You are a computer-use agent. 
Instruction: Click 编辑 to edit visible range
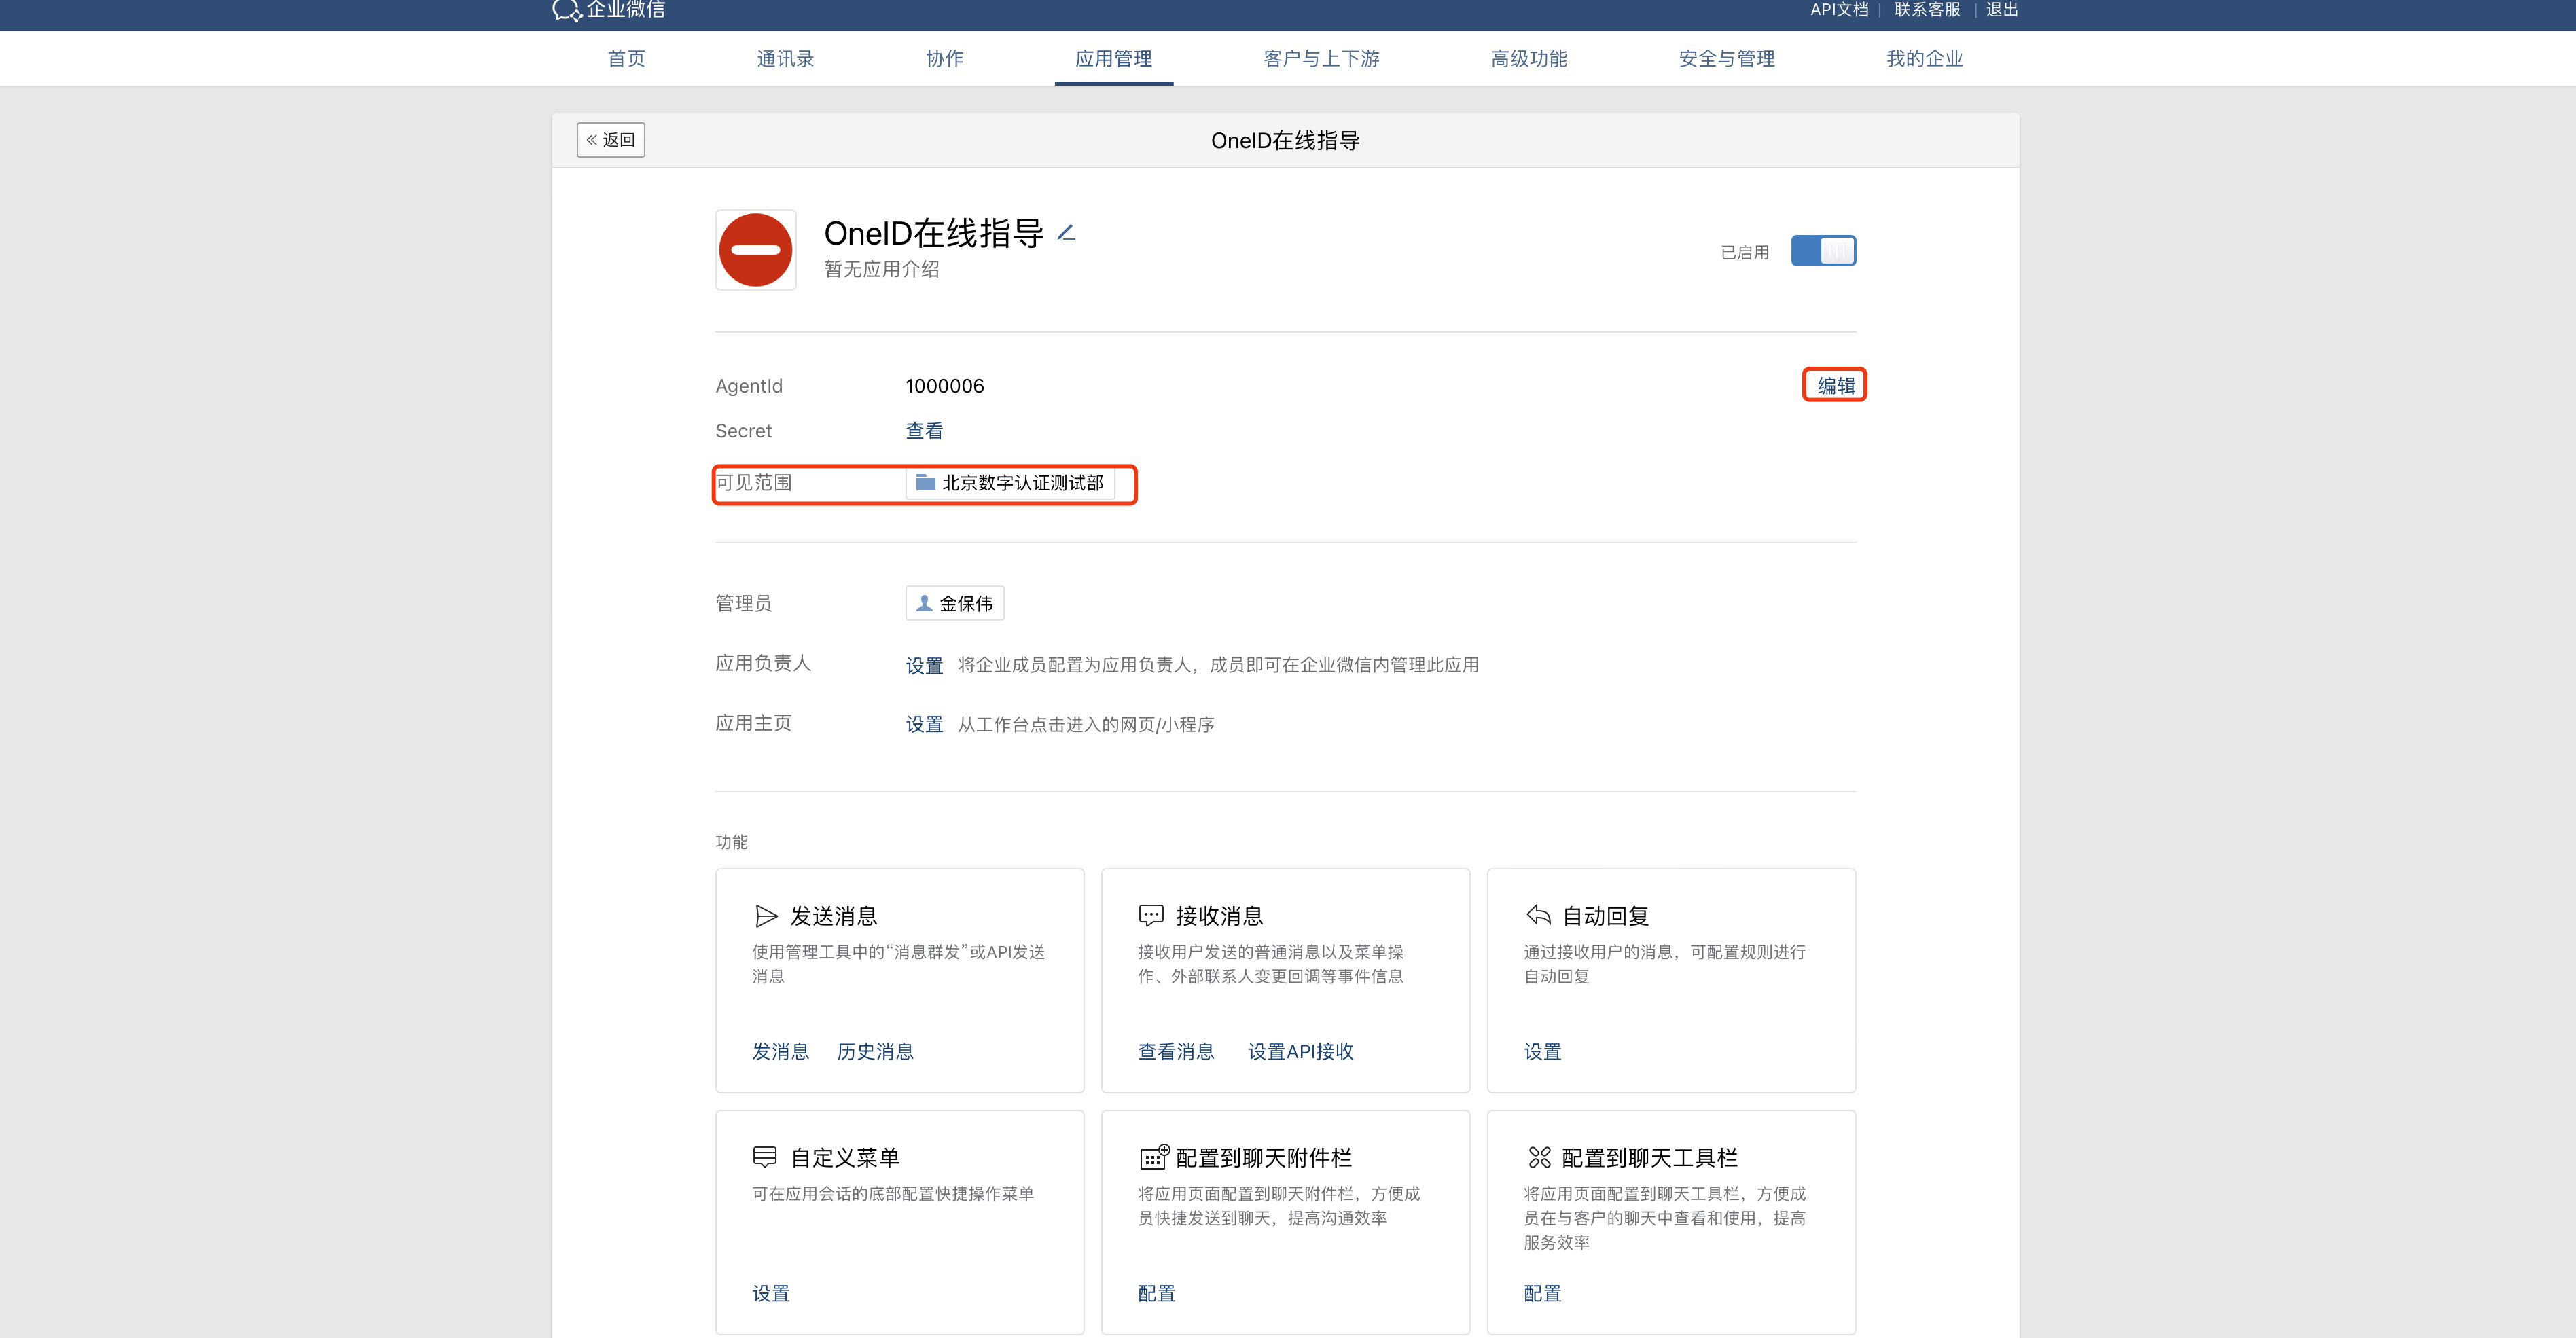(1835, 386)
